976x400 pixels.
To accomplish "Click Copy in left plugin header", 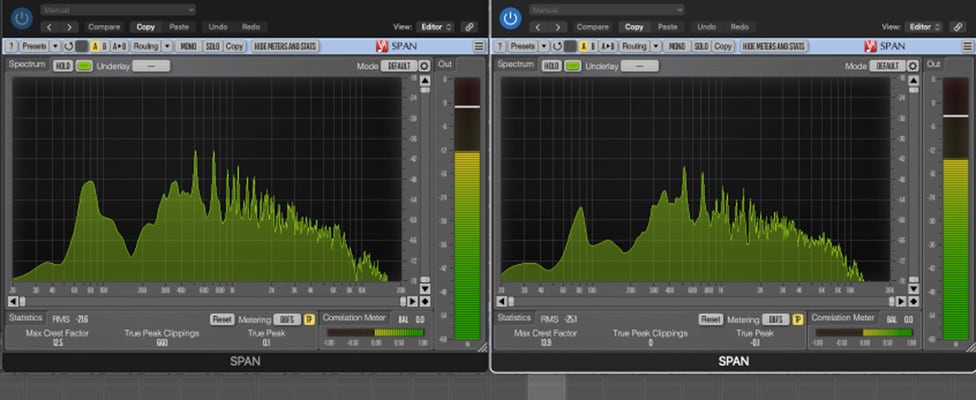I will click(x=146, y=27).
